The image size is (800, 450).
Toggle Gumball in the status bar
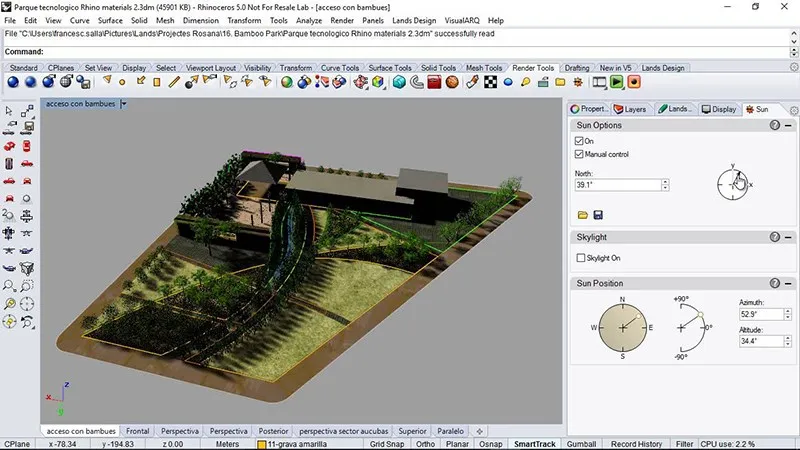tap(581, 444)
